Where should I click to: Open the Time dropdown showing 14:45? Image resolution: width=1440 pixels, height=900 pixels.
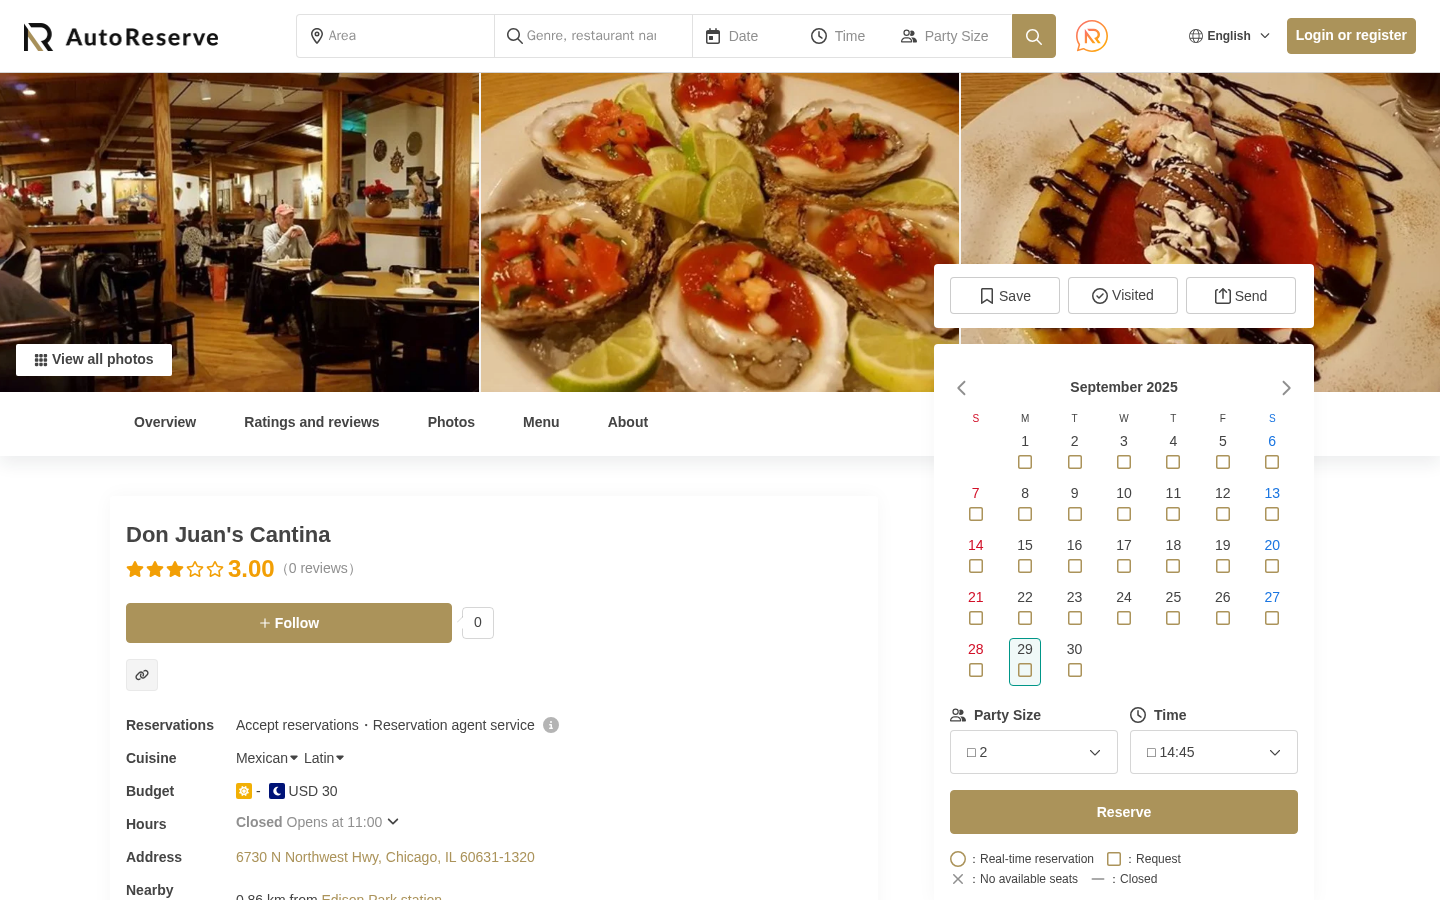pyautogui.click(x=1214, y=752)
